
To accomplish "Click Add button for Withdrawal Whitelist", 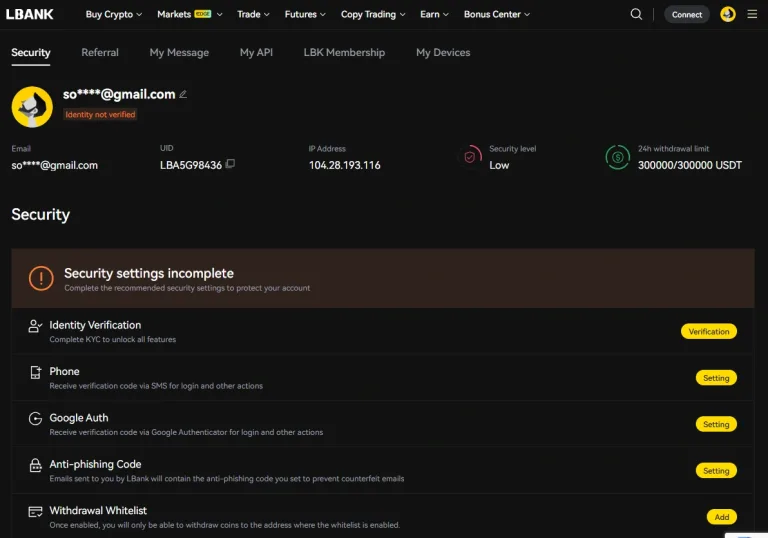I will [x=721, y=517].
